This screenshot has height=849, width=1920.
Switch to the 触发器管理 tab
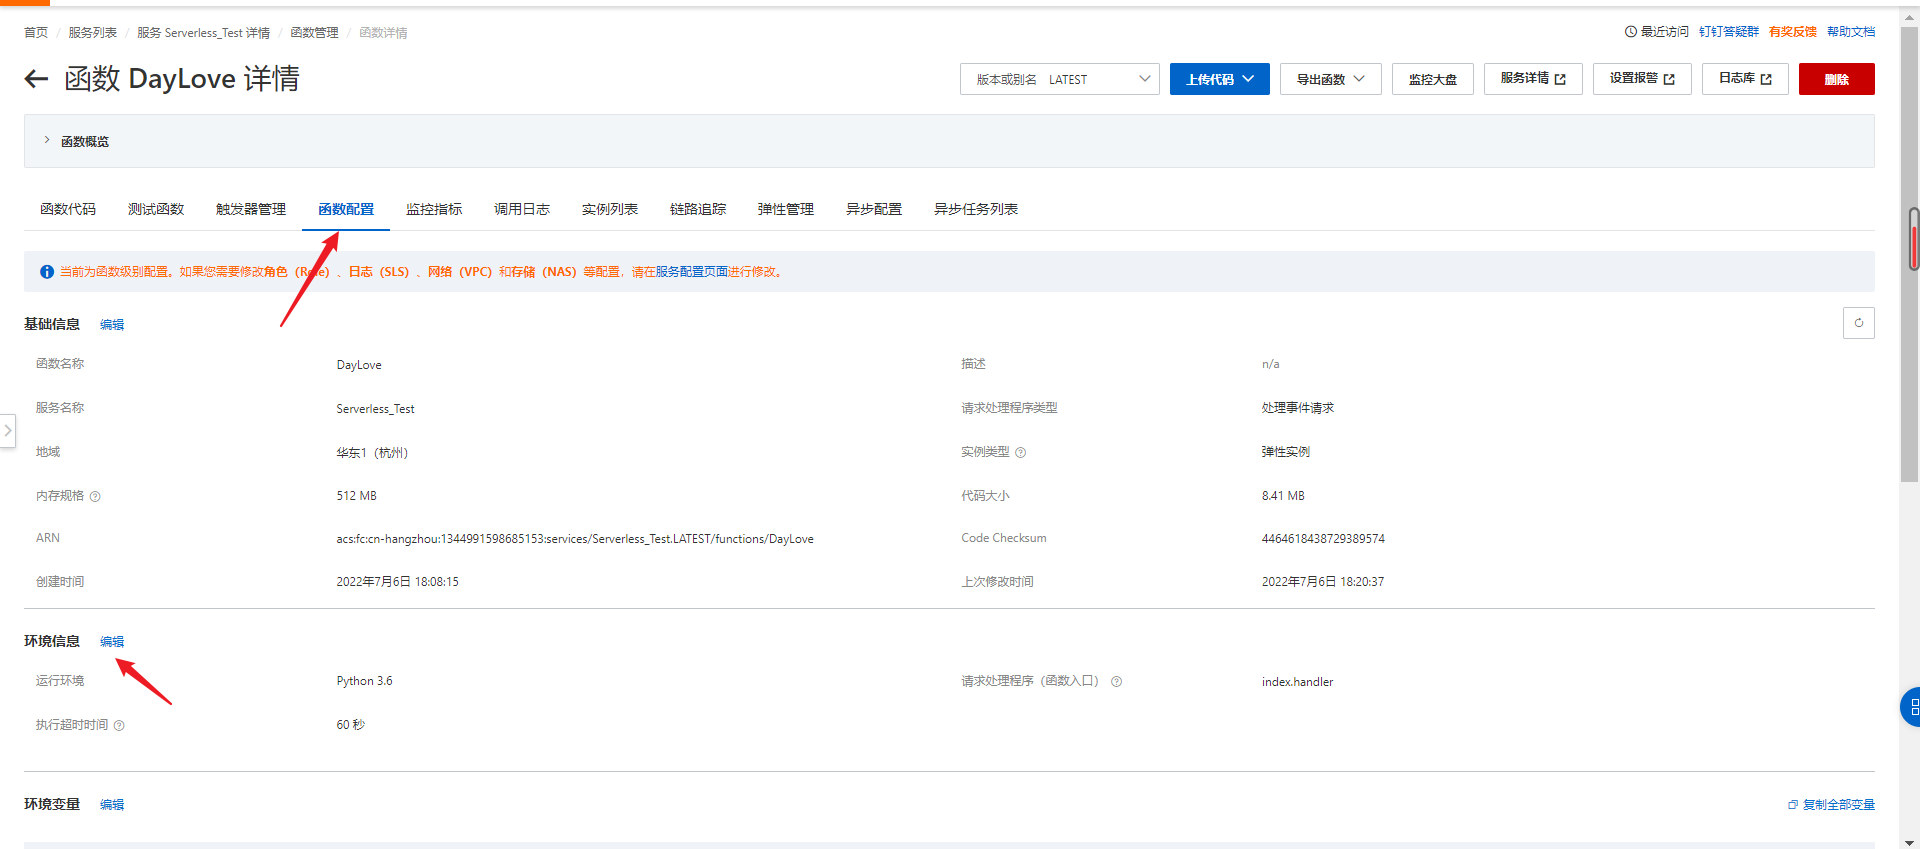tap(251, 209)
